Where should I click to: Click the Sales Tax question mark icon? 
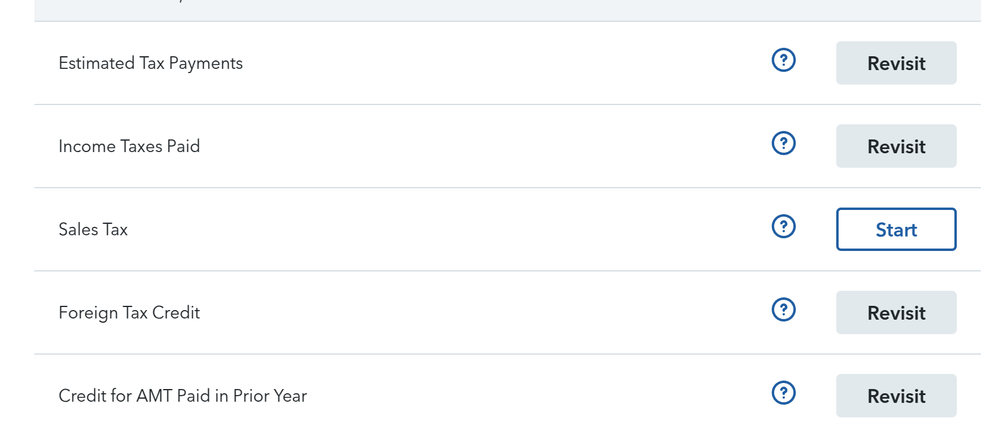click(784, 226)
